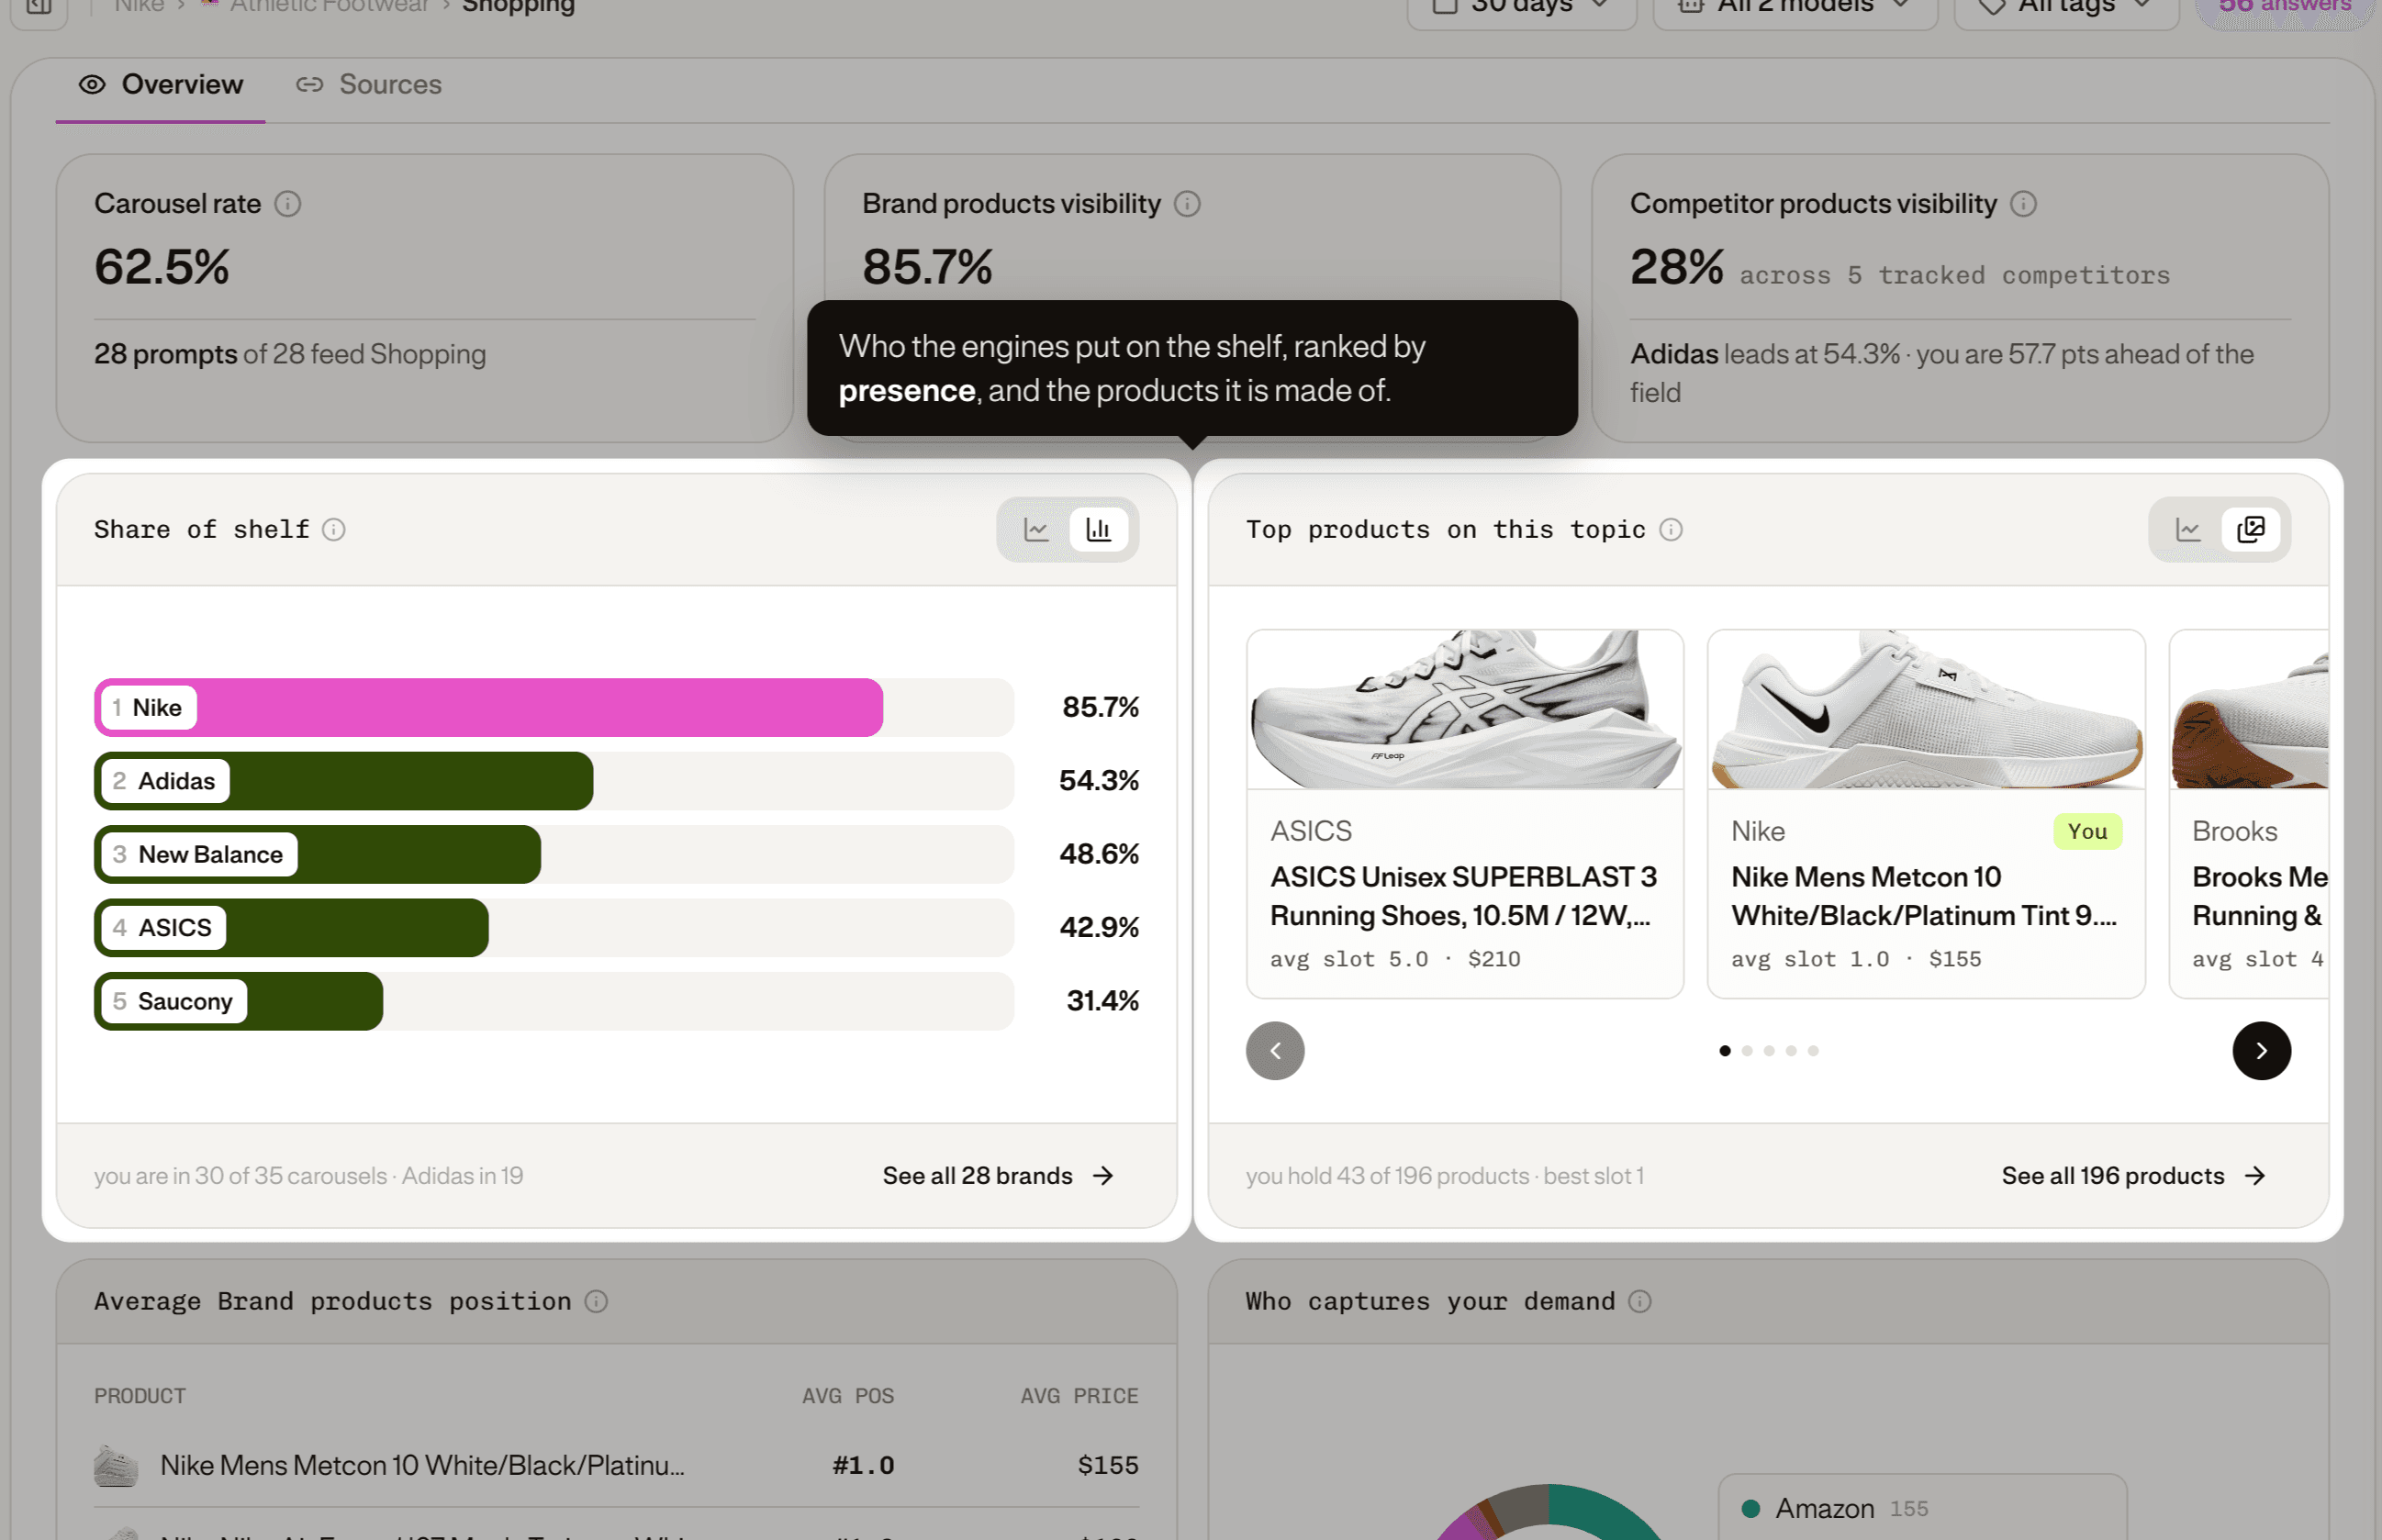
Task: Click See all 196 products link
Action: [2134, 1176]
